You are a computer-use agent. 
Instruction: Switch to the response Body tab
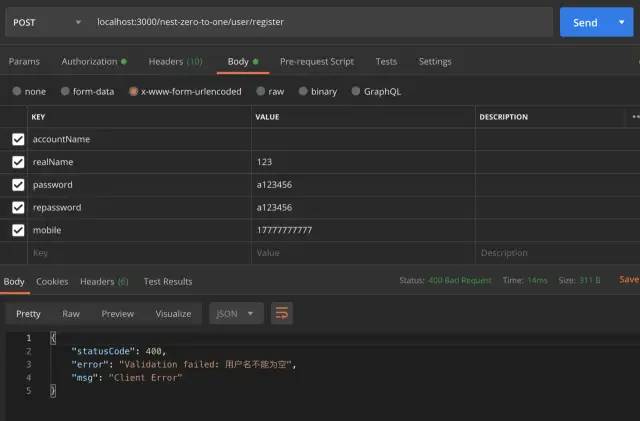coord(14,281)
